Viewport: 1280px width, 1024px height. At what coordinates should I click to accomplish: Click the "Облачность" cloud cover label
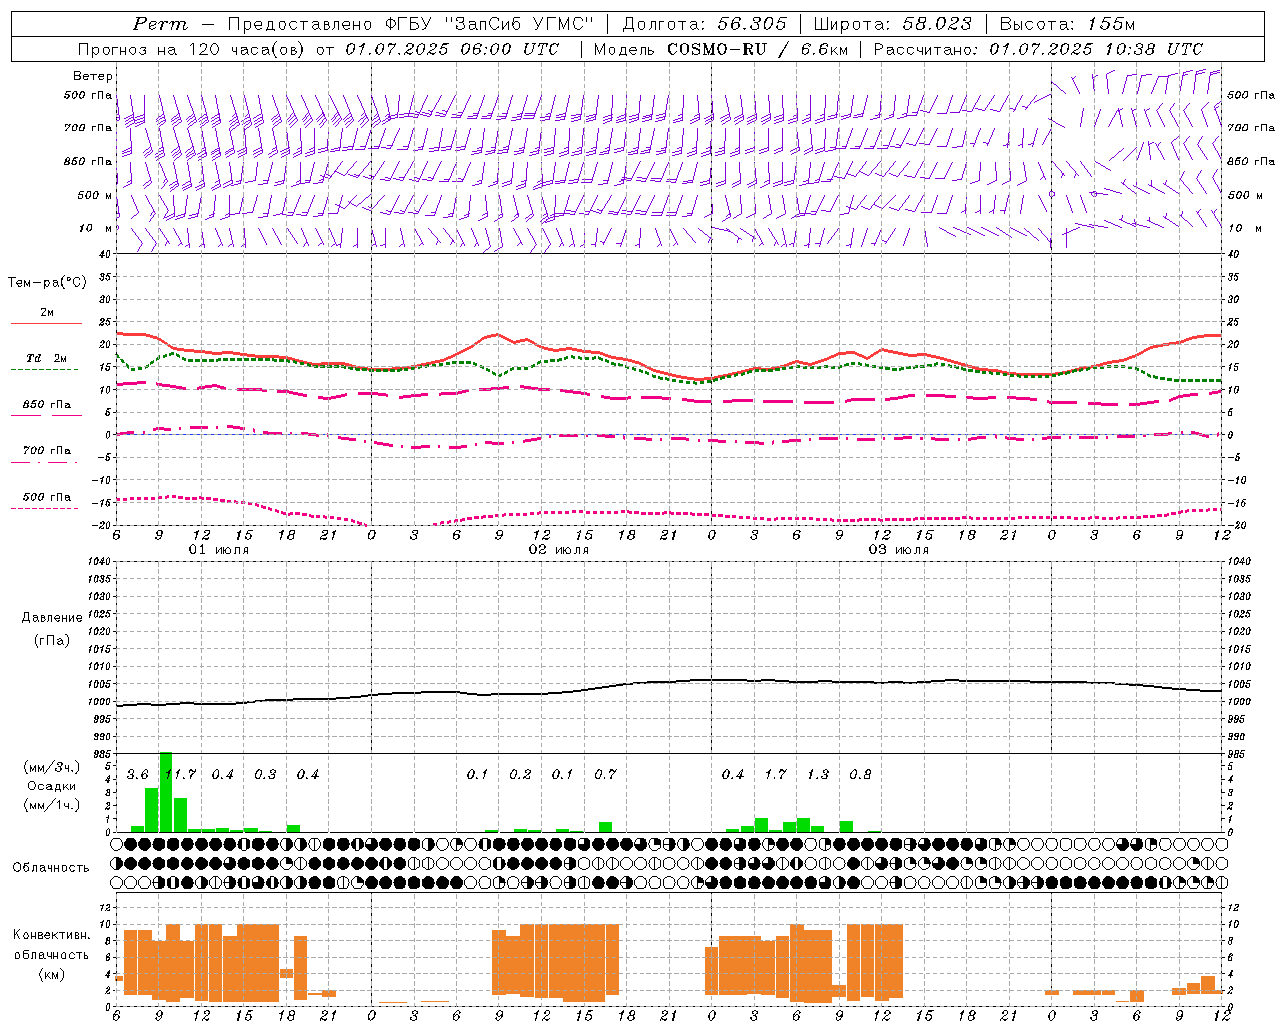click(51, 868)
